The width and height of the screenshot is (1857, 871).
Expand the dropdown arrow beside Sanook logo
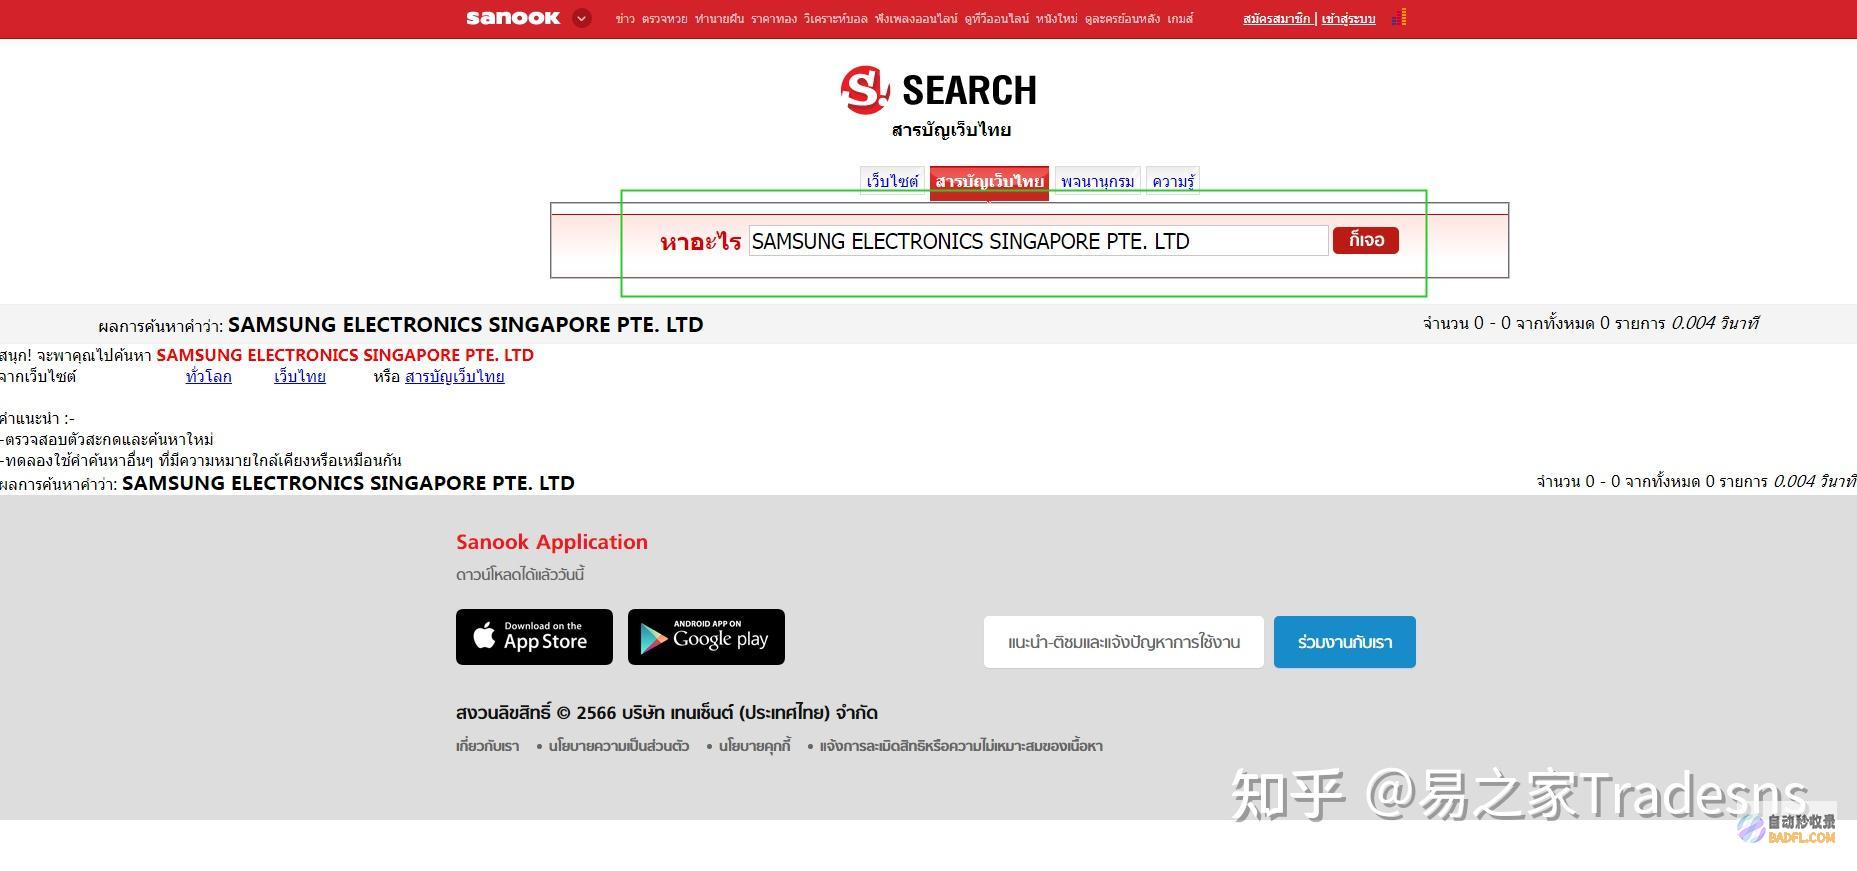point(582,18)
